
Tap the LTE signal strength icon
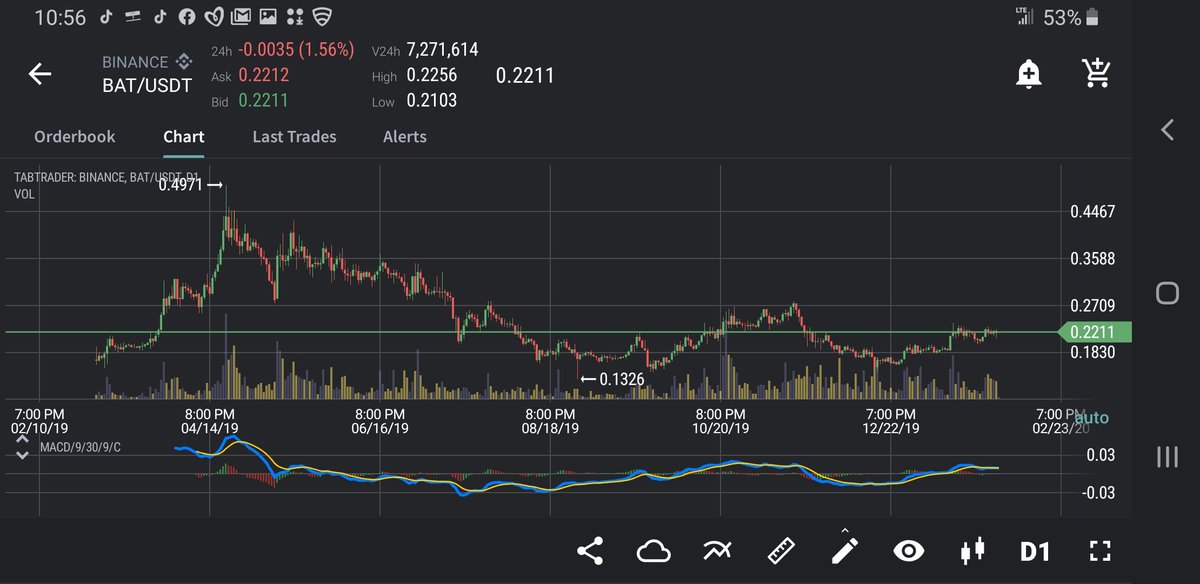[x=1023, y=17]
